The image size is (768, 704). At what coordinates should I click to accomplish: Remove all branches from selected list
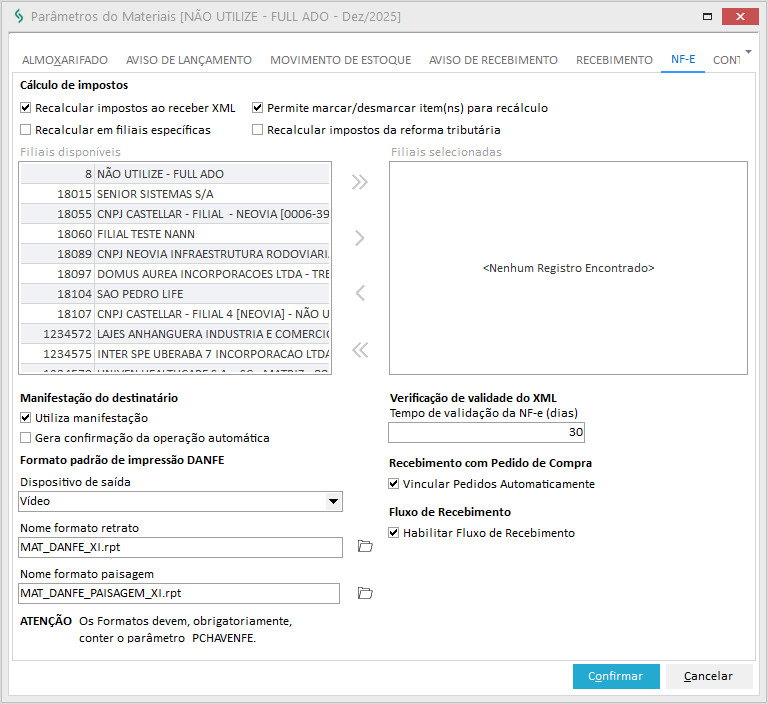click(x=360, y=350)
